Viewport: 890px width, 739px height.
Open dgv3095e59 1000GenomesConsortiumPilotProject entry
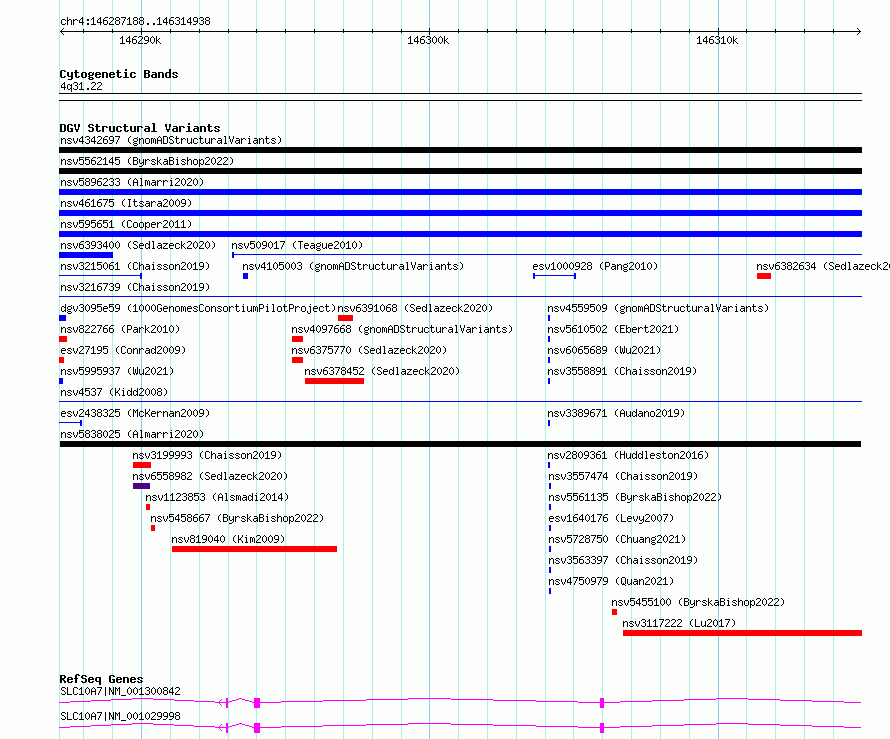(x=198, y=308)
